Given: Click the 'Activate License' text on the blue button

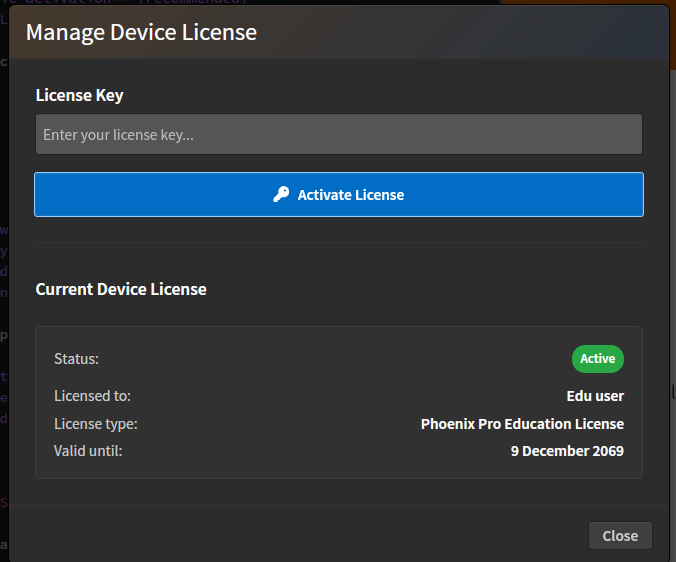Looking at the screenshot, I should [x=351, y=195].
